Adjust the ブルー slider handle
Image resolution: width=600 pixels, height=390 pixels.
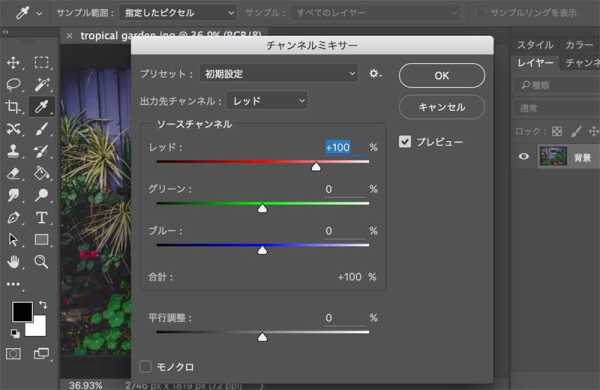(262, 250)
